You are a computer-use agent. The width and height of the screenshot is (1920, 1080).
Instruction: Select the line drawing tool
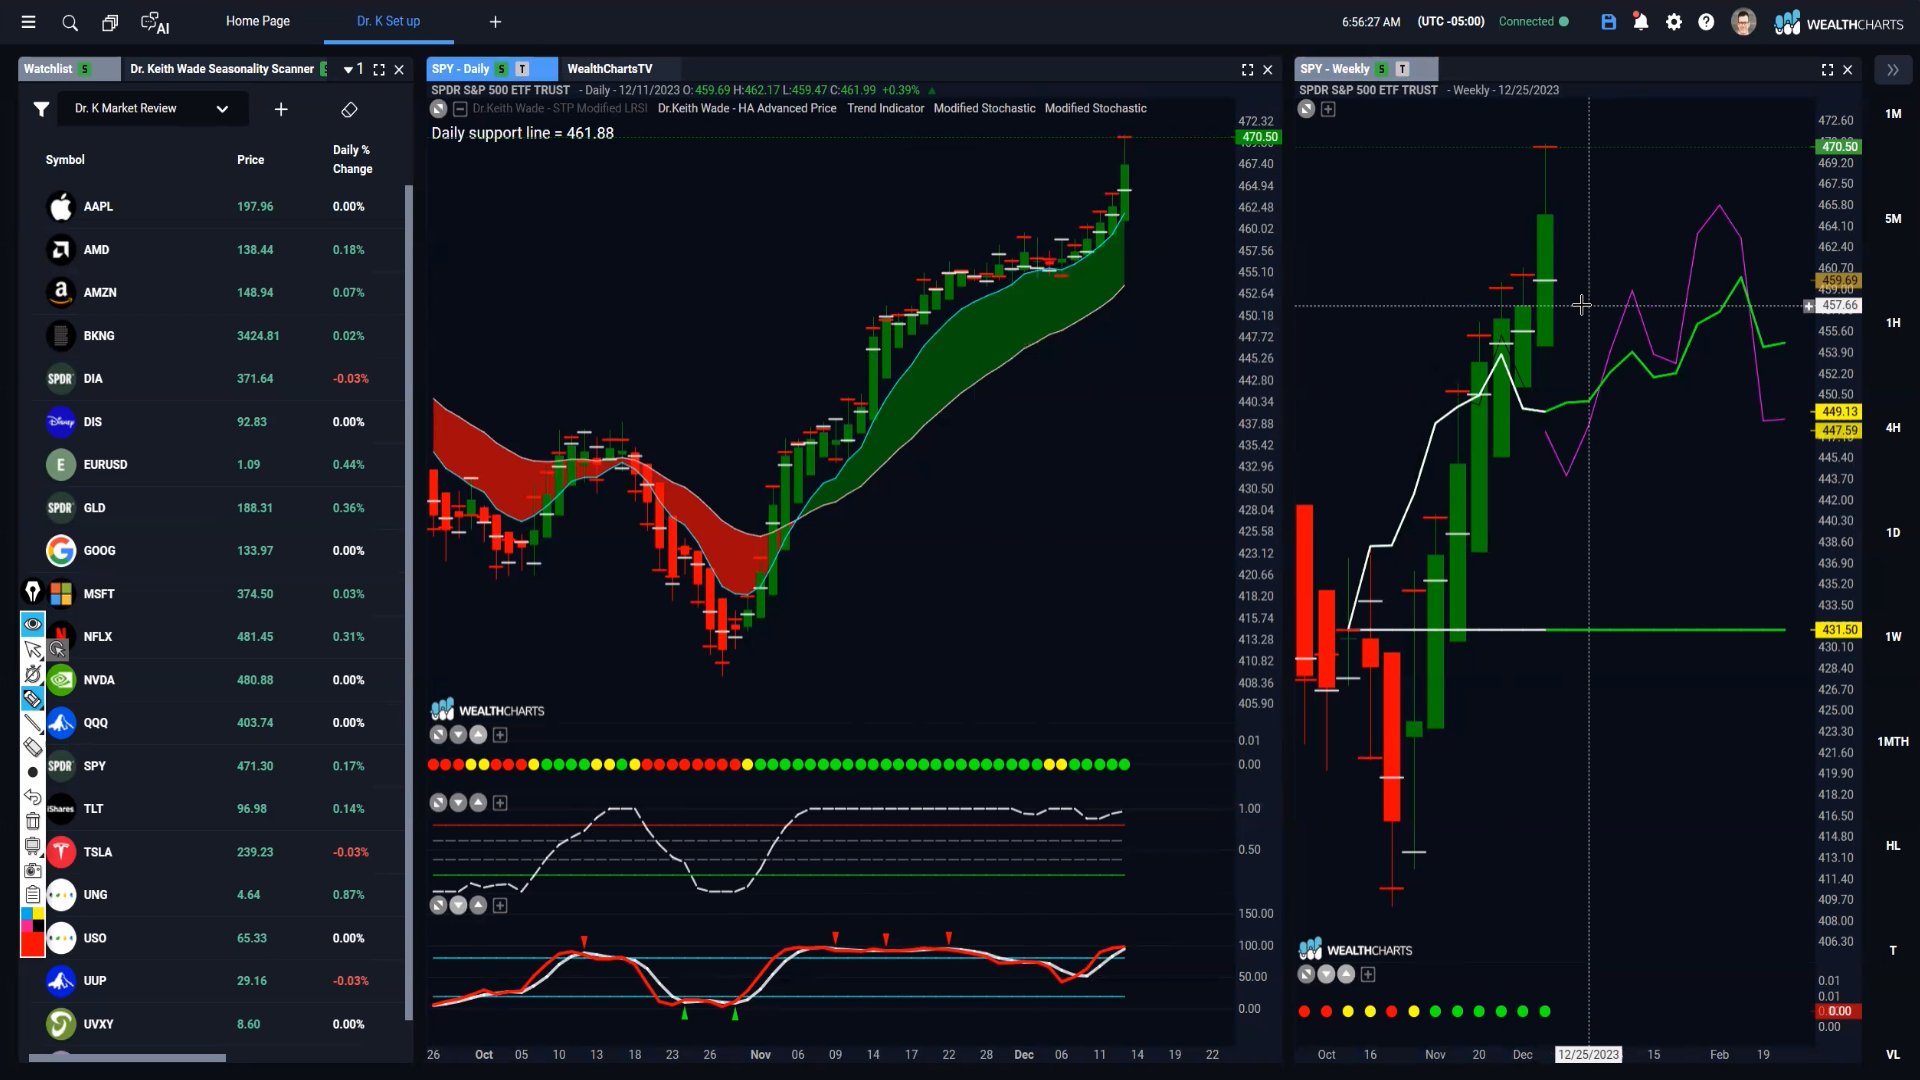[x=33, y=723]
